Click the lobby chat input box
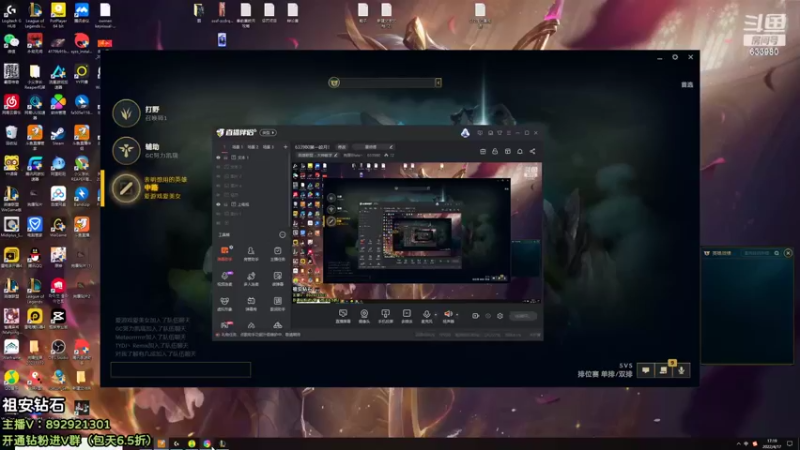 click(x=181, y=369)
